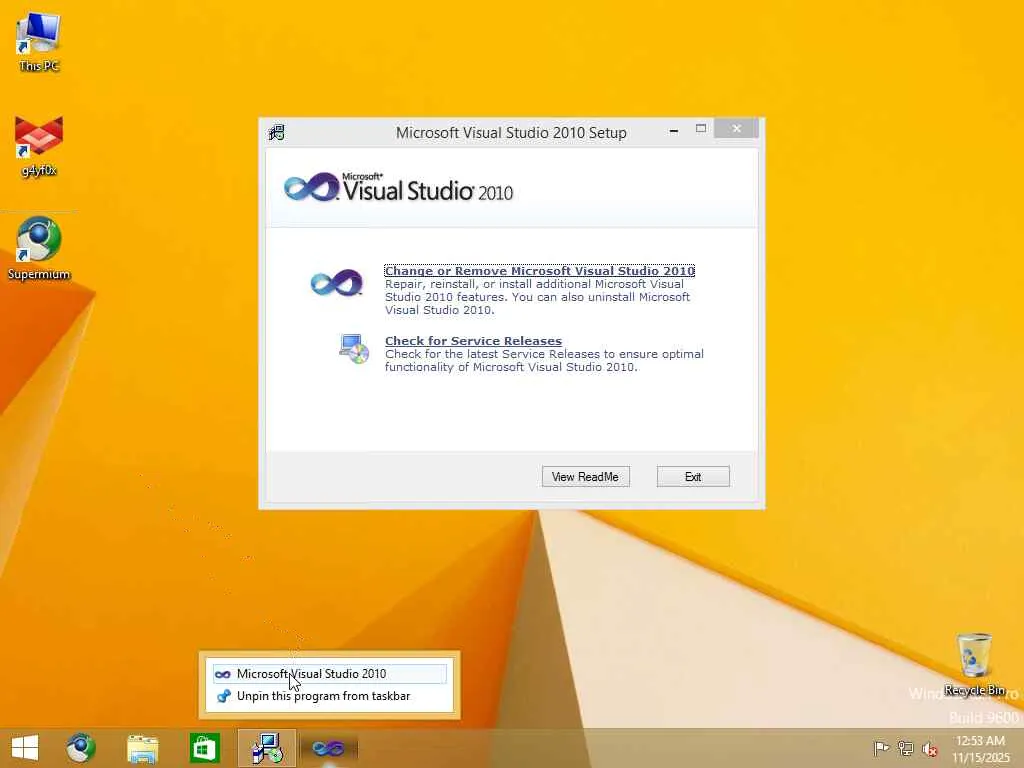Image resolution: width=1024 pixels, height=768 pixels.
Task: Open the Windows Store taskbar icon
Action: click(x=204, y=748)
